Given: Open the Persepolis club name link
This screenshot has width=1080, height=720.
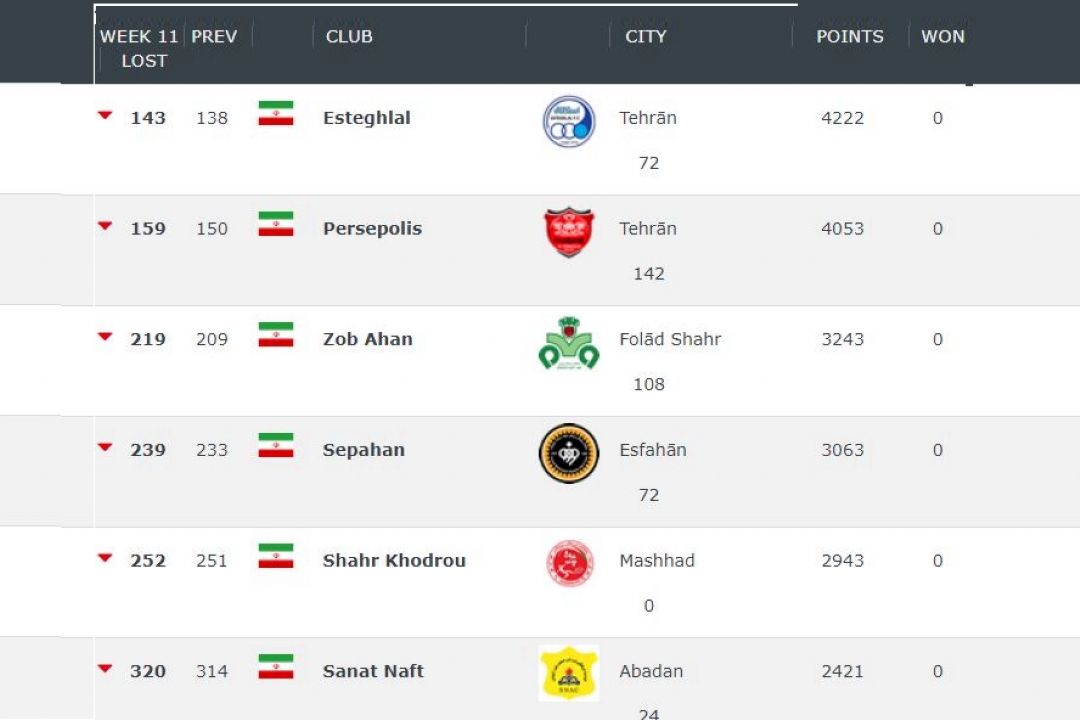Looking at the screenshot, I should click(372, 229).
